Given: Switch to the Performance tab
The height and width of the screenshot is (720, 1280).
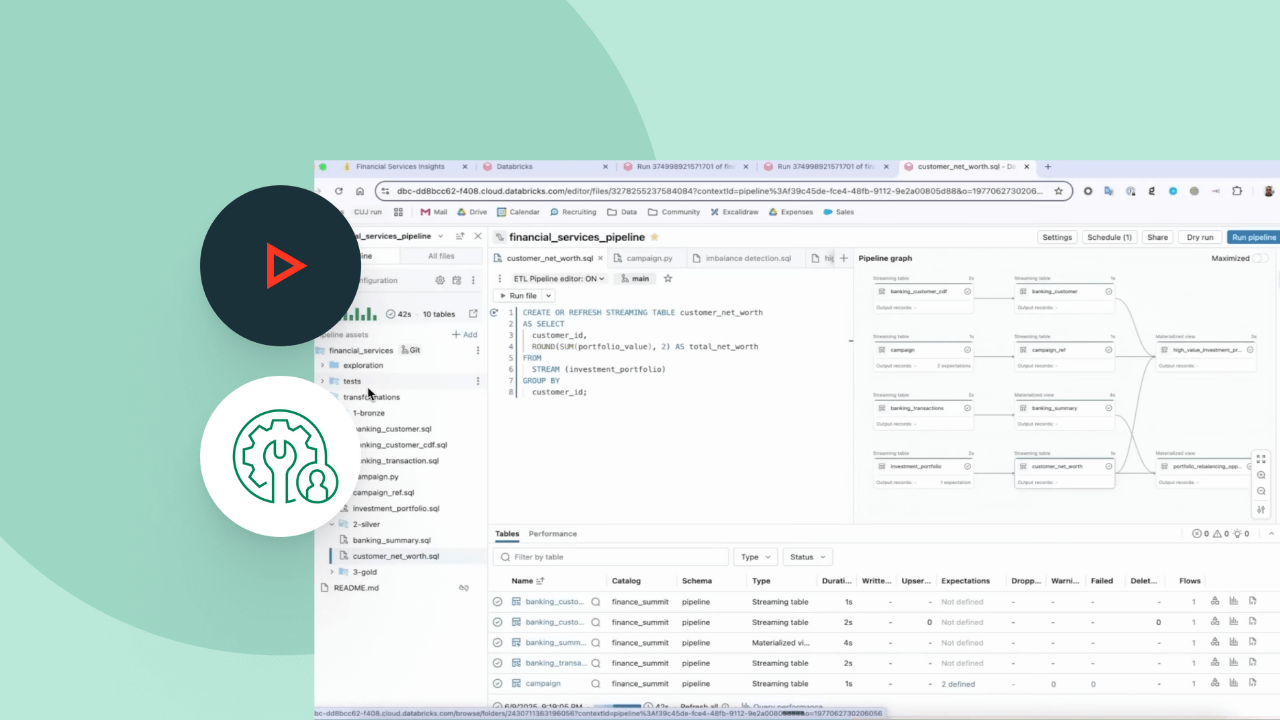Looking at the screenshot, I should 552,534.
